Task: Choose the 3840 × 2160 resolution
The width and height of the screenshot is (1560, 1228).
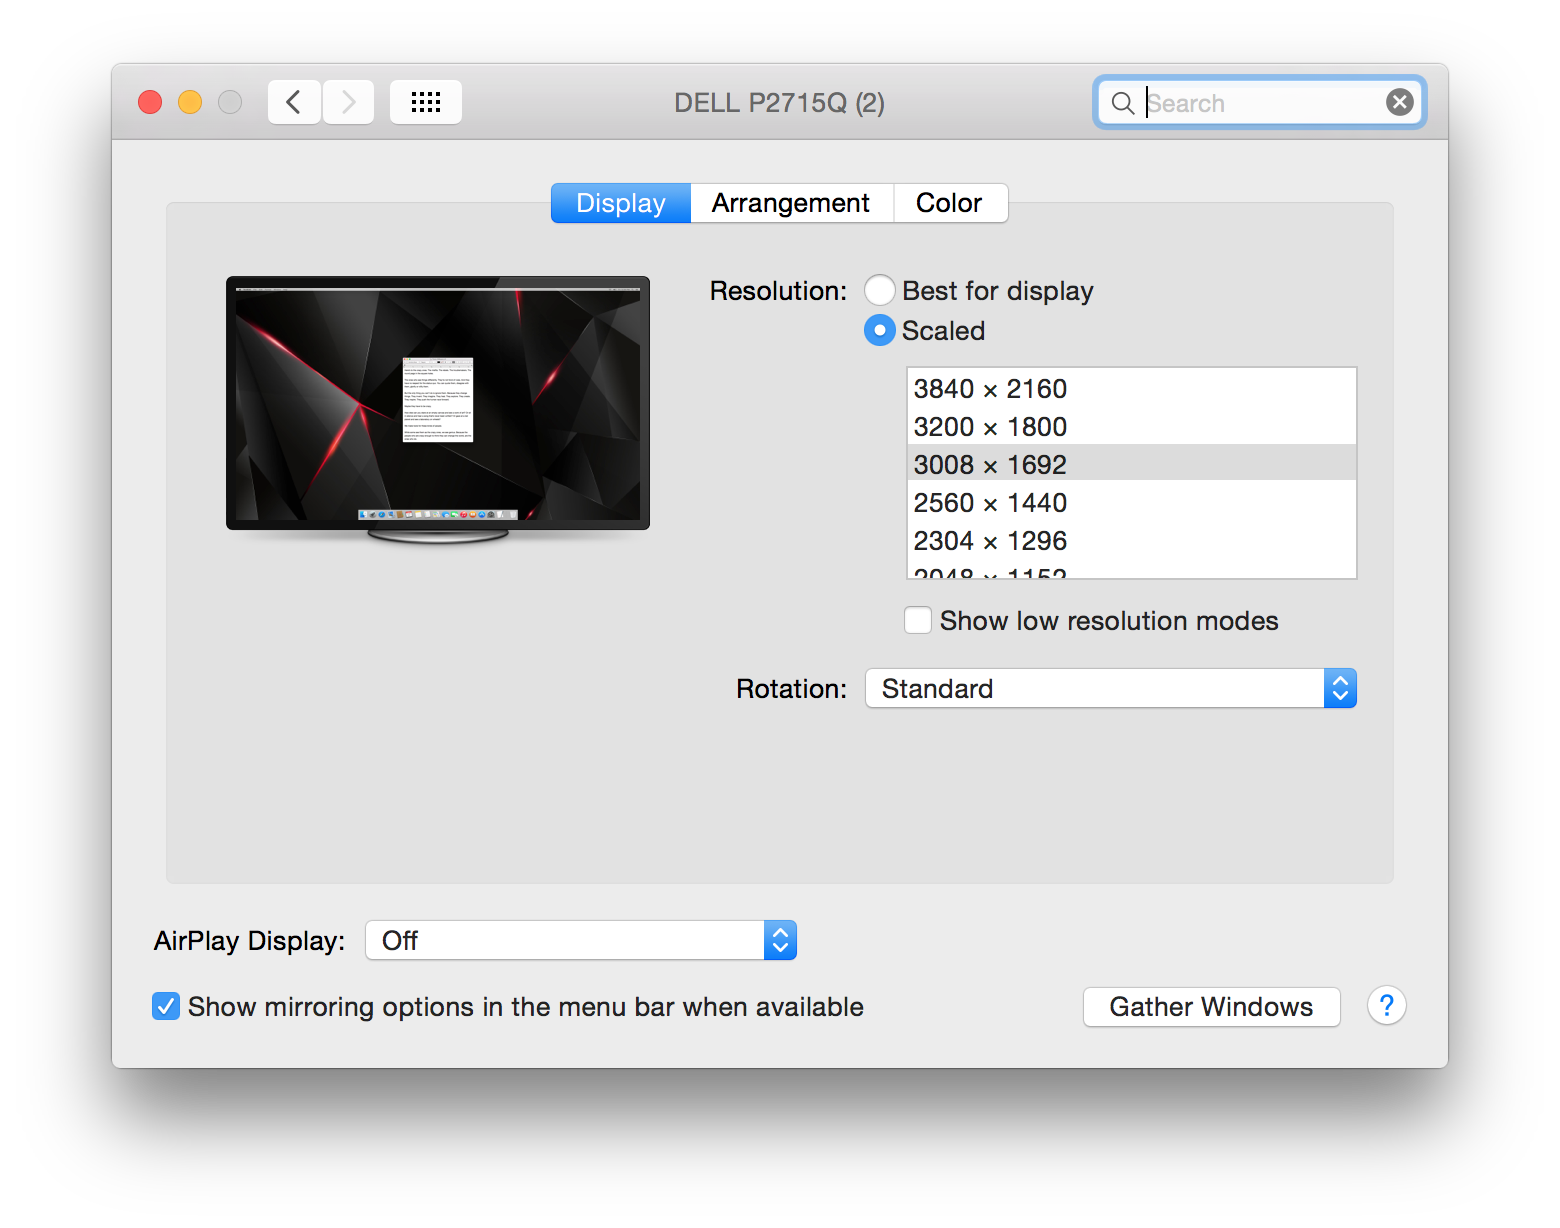Action: click(x=1131, y=388)
